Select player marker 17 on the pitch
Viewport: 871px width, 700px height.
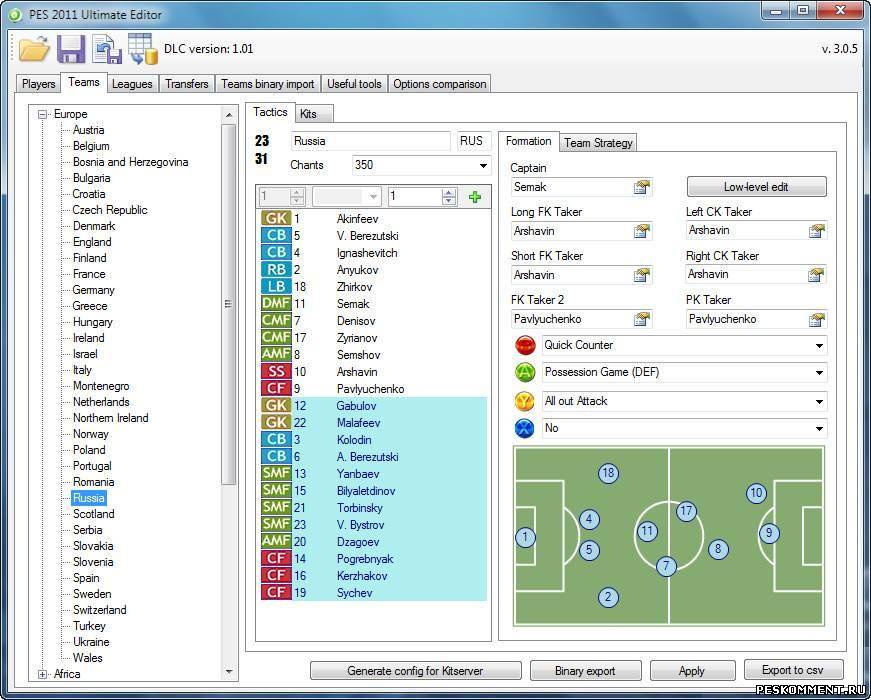pyautogui.click(x=687, y=511)
